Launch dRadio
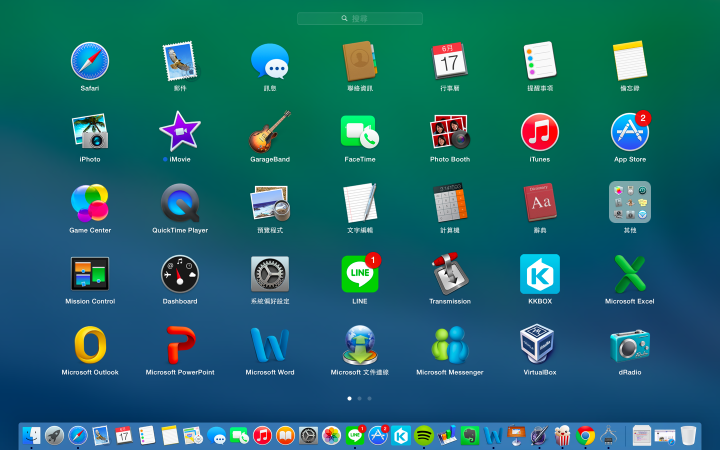This screenshot has height=450, width=720. (630, 345)
